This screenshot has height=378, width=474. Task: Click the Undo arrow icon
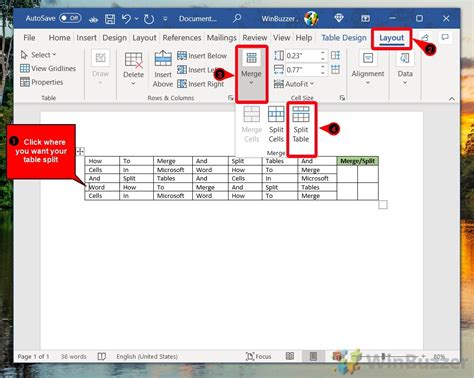point(126,18)
